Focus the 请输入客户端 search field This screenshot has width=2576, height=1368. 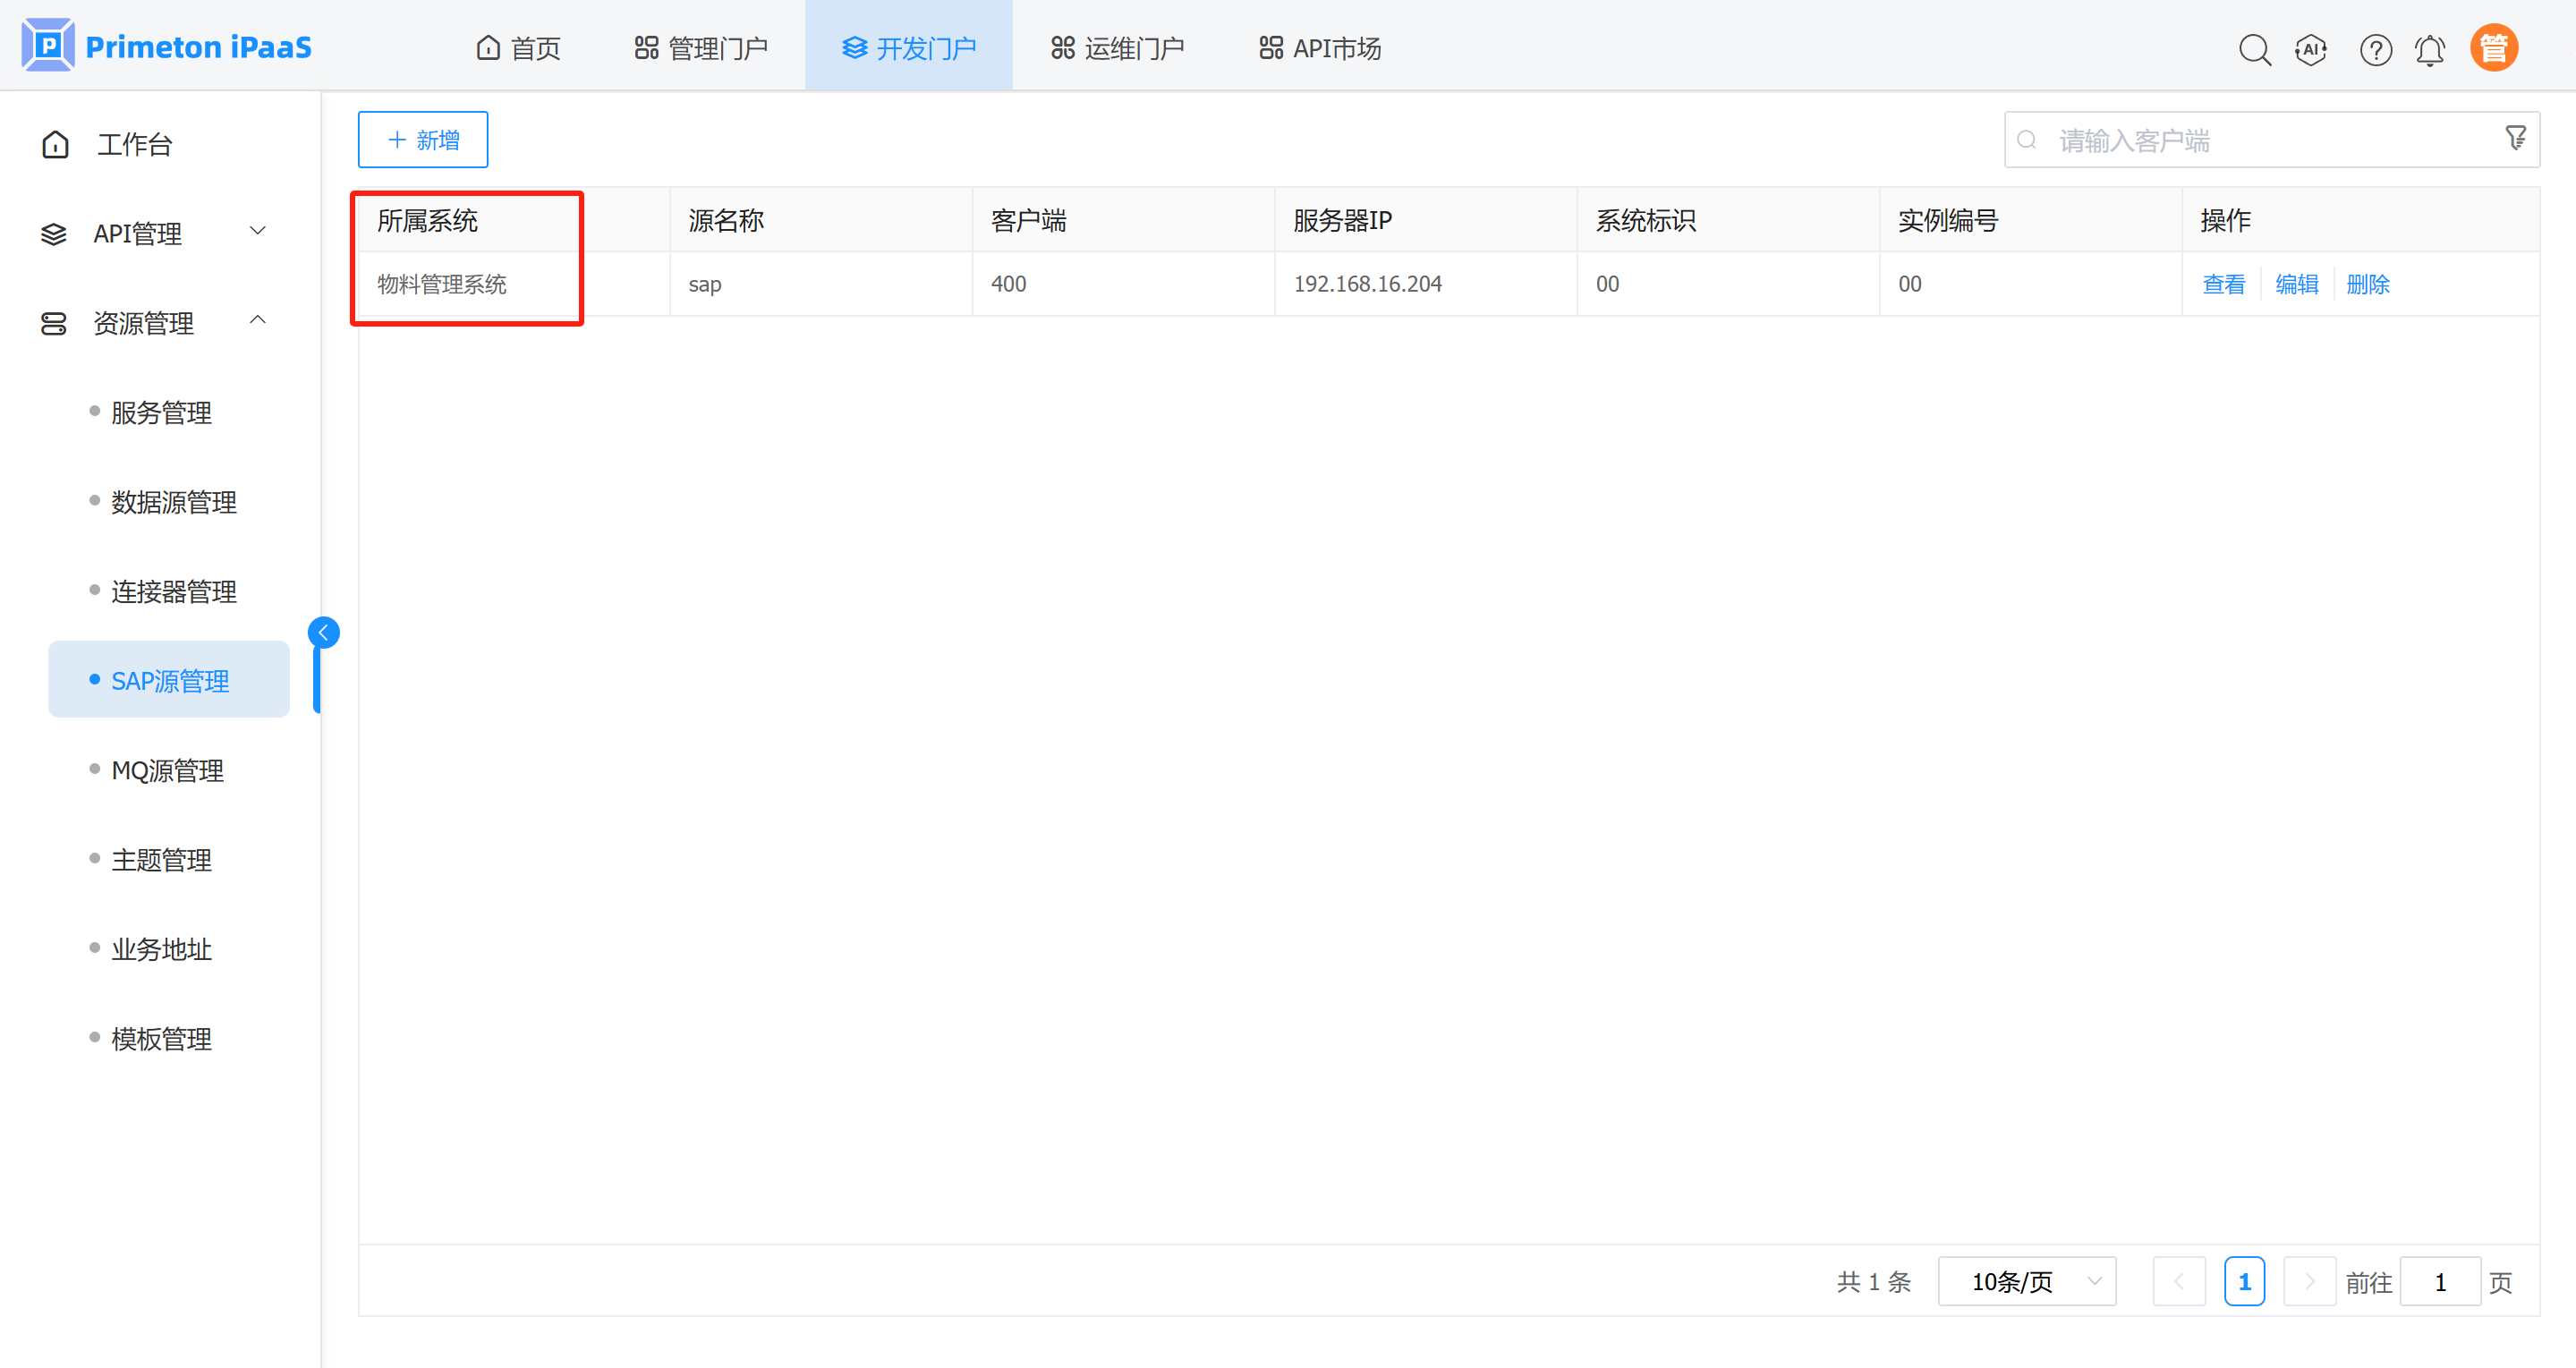click(2260, 140)
